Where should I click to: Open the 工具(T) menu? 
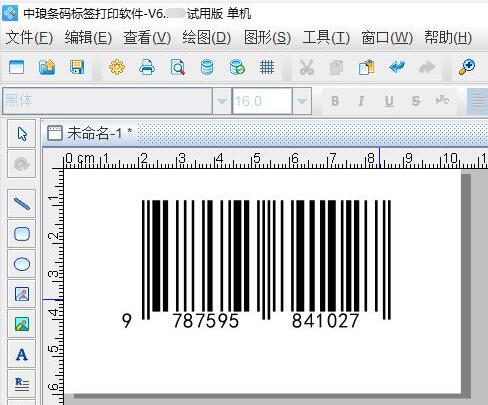pyautogui.click(x=326, y=37)
